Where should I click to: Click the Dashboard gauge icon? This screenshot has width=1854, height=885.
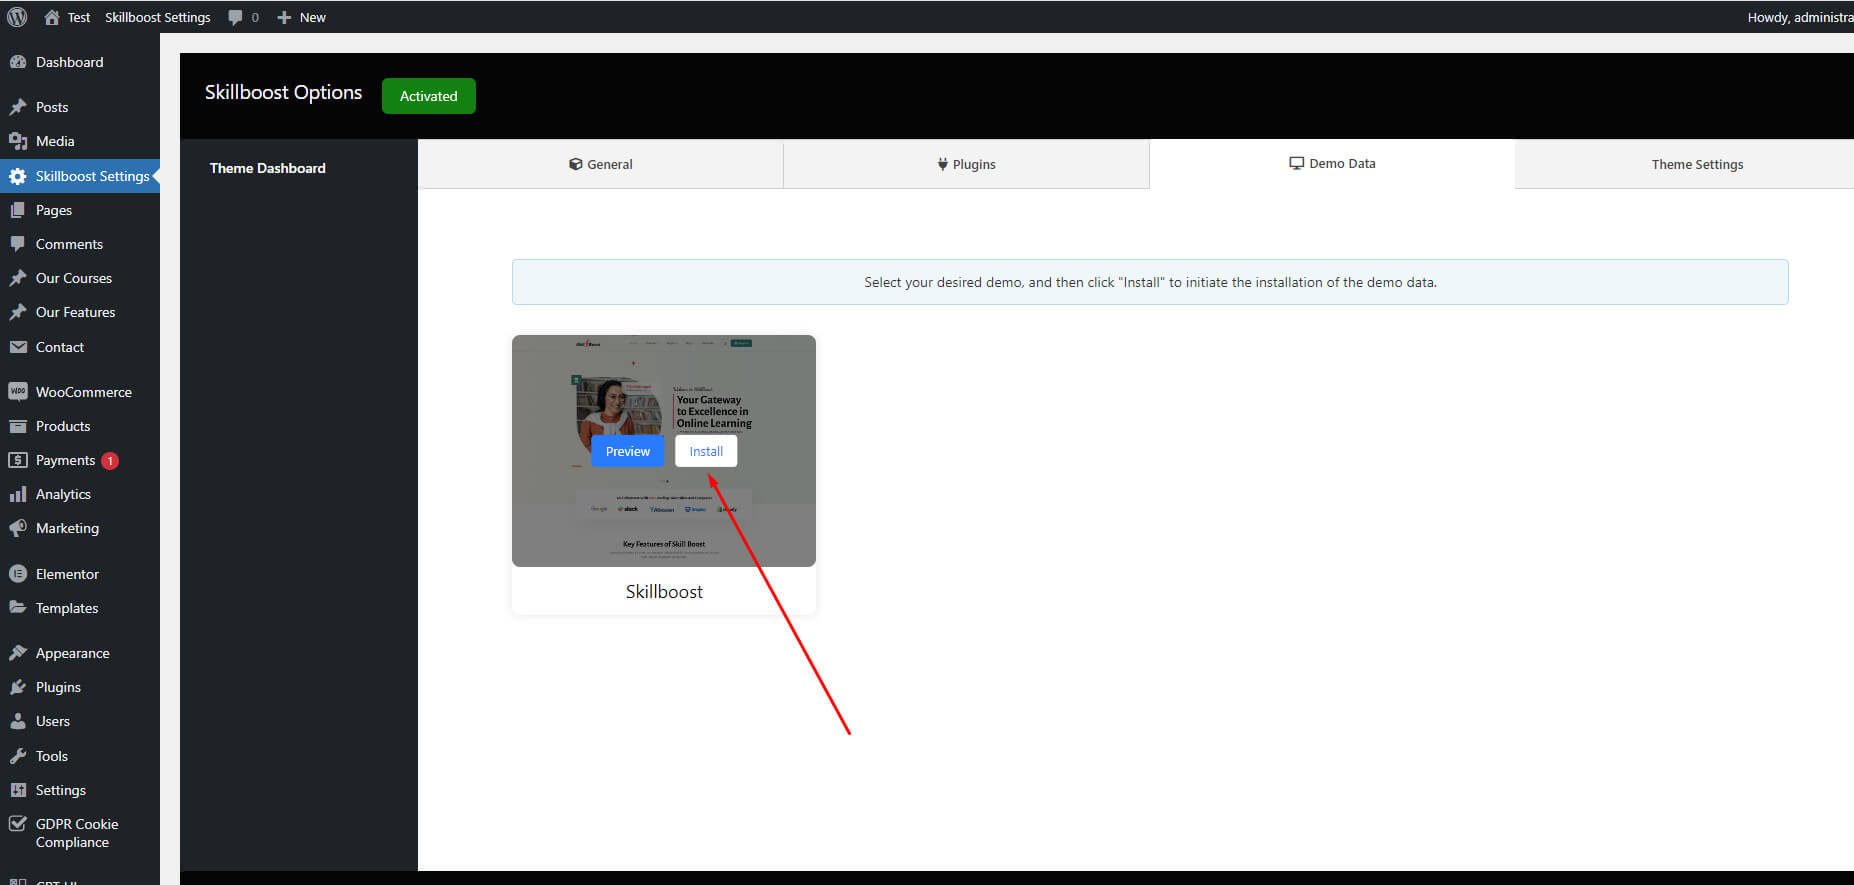point(18,62)
